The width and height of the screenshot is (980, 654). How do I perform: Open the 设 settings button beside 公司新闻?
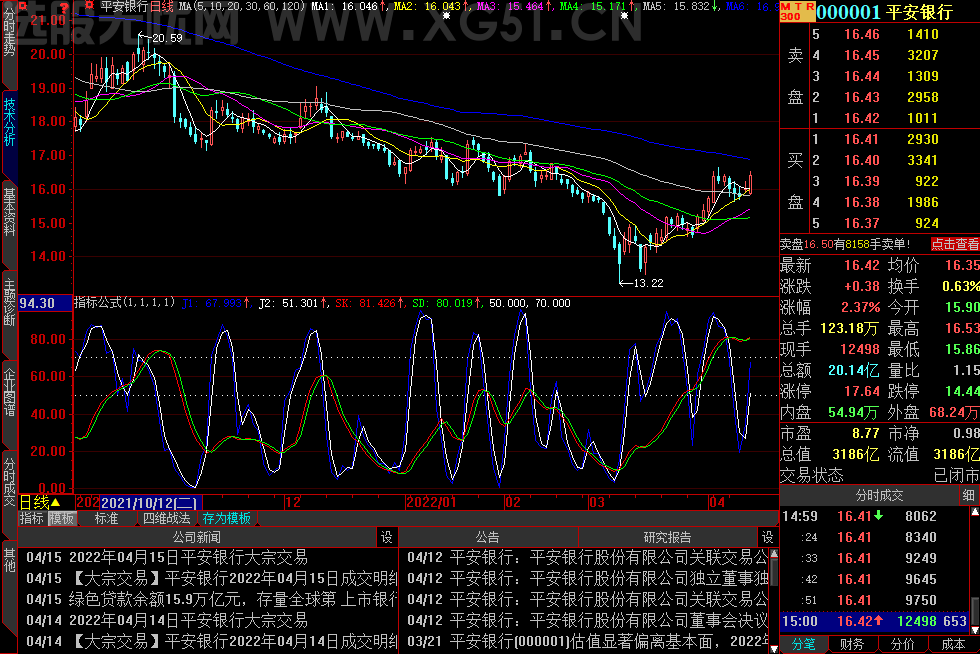click(387, 537)
